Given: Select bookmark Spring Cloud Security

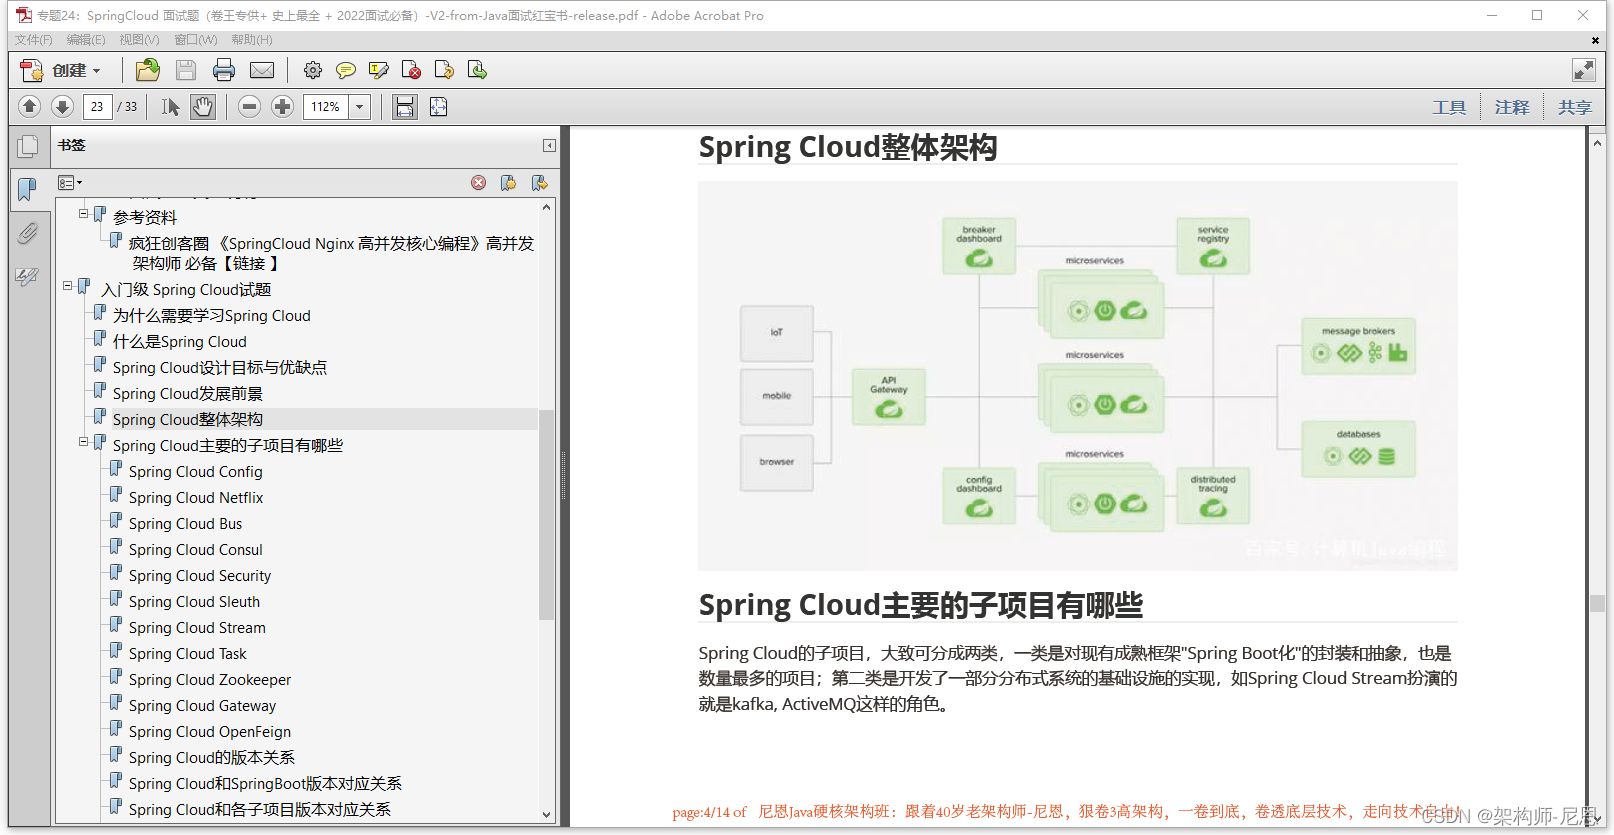Looking at the screenshot, I should coord(200,576).
